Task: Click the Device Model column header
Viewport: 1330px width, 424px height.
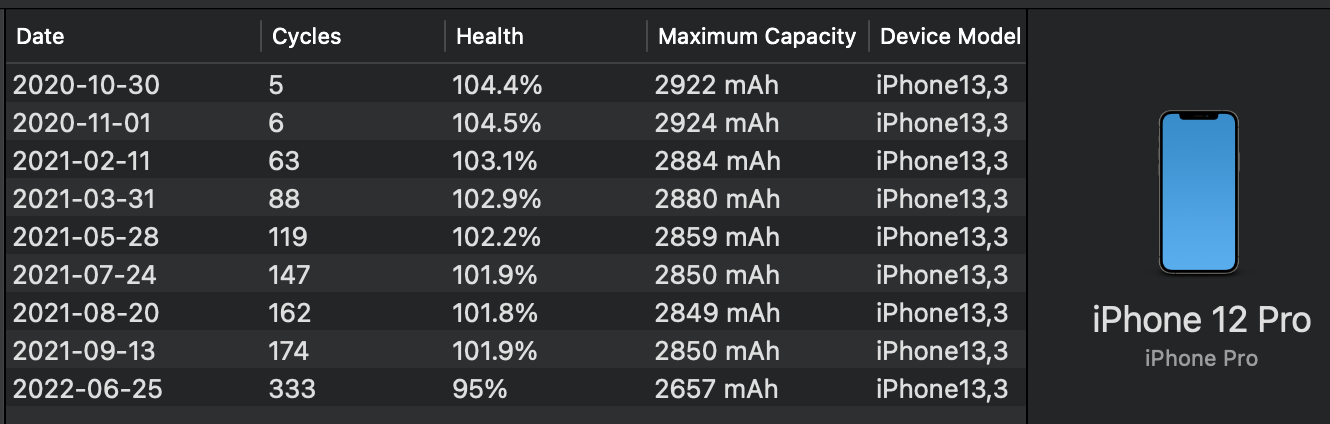Action: click(x=948, y=36)
